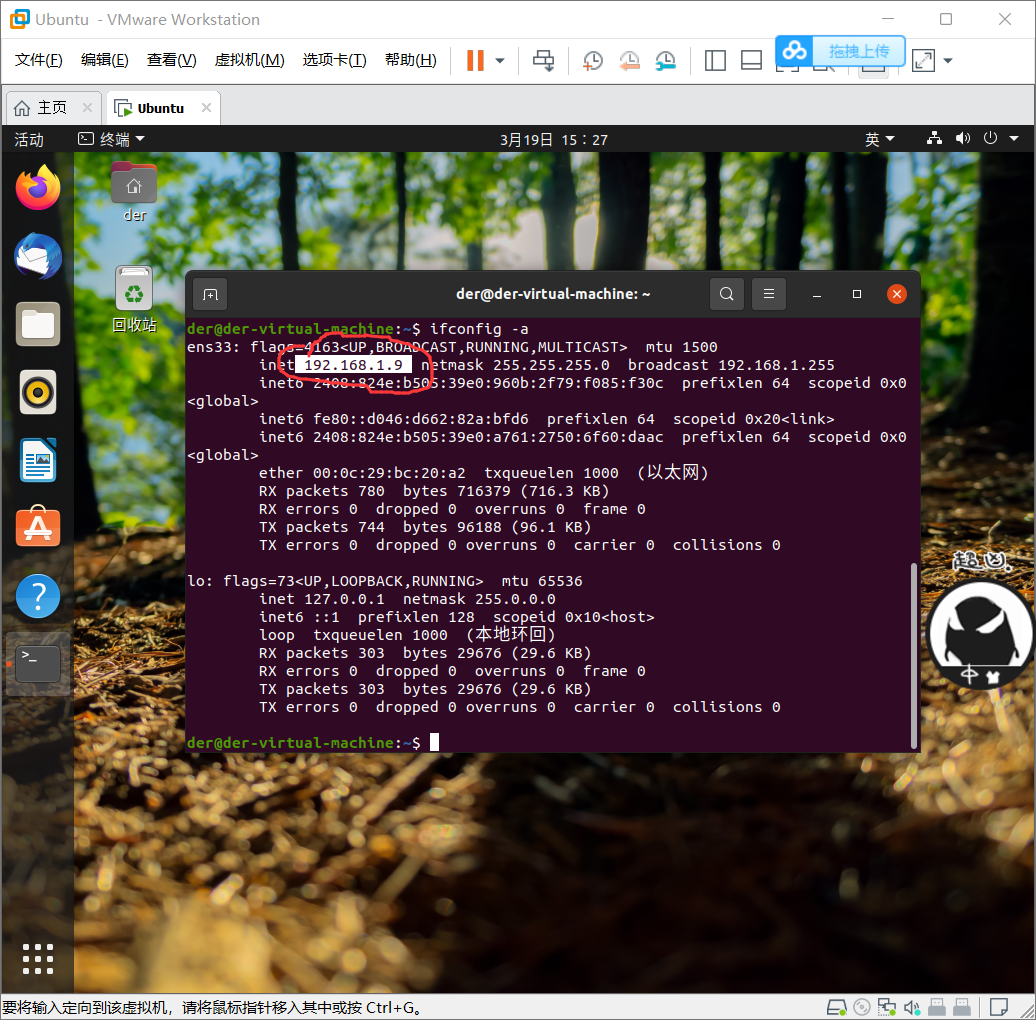Open a new tab in the terminal
Image resolution: width=1036 pixels, height=1020 pixels.
coord(210,295)
